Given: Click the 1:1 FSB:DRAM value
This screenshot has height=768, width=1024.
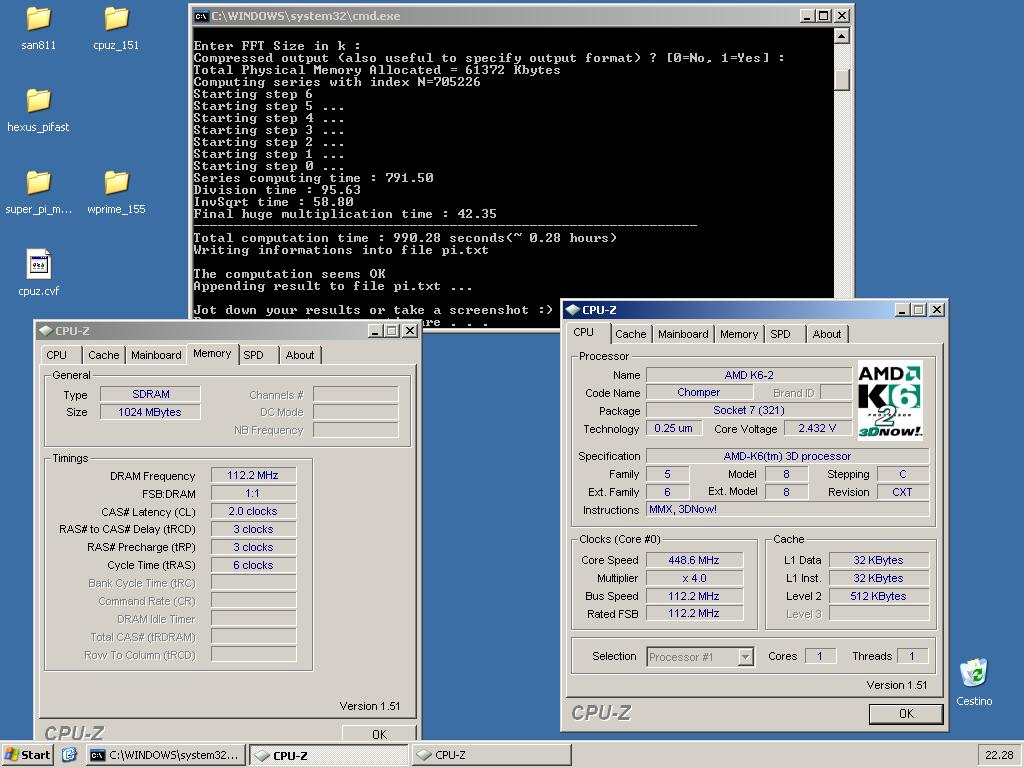Looking at the screenshot, I should coord(253,494).
